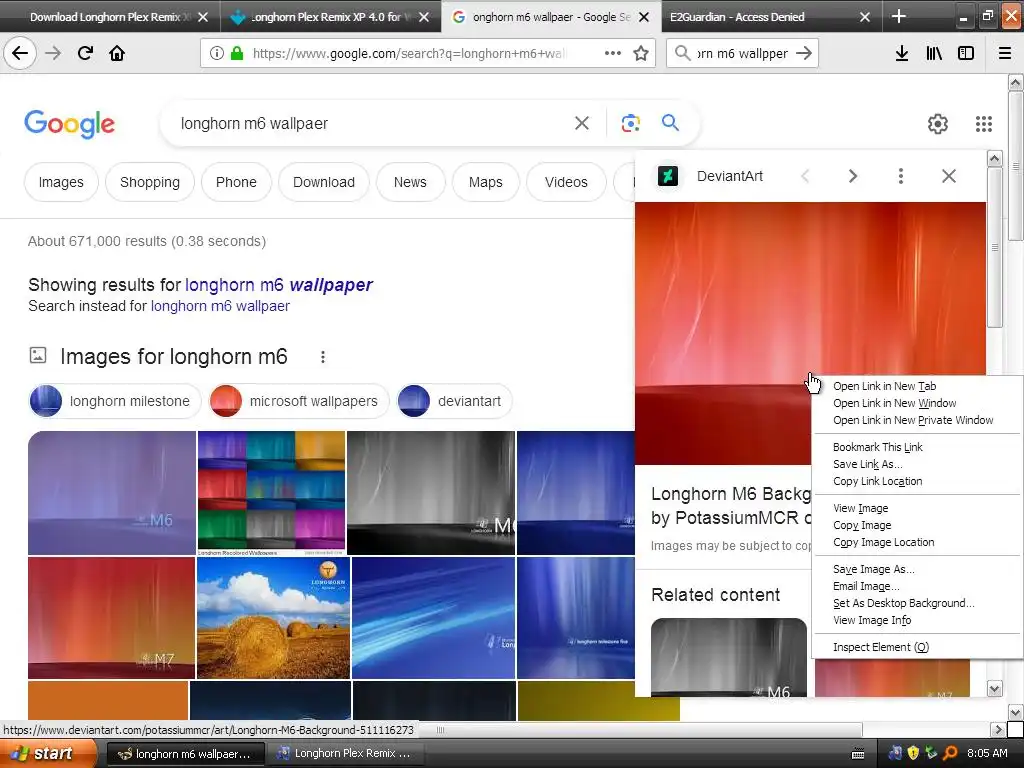Choose Open Link in New Tab

tap(884, 386)
